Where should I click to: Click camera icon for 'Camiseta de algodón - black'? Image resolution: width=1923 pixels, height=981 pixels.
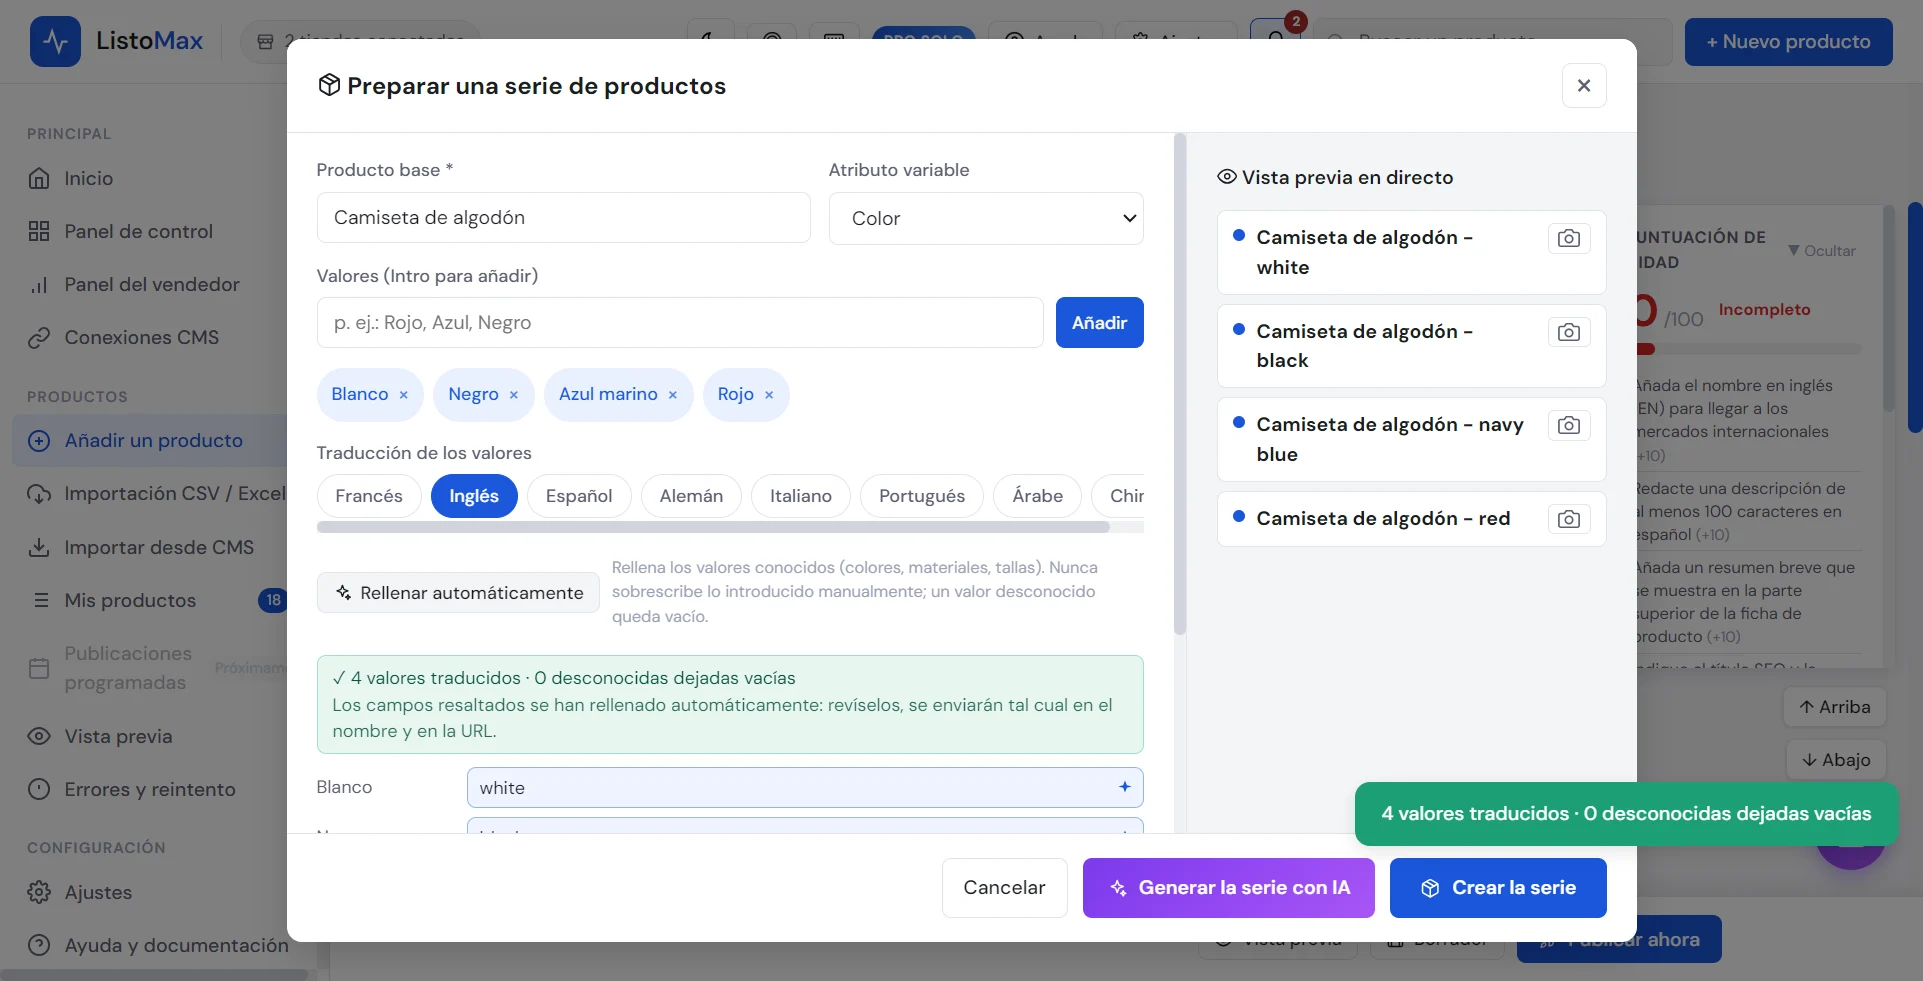pos(1569,332)
